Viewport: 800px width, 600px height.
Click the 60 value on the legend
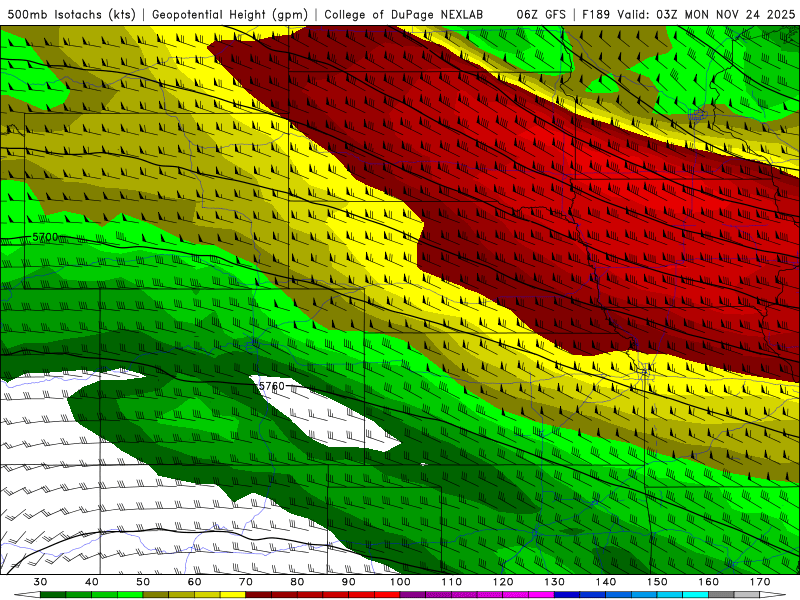coord(194,582)
